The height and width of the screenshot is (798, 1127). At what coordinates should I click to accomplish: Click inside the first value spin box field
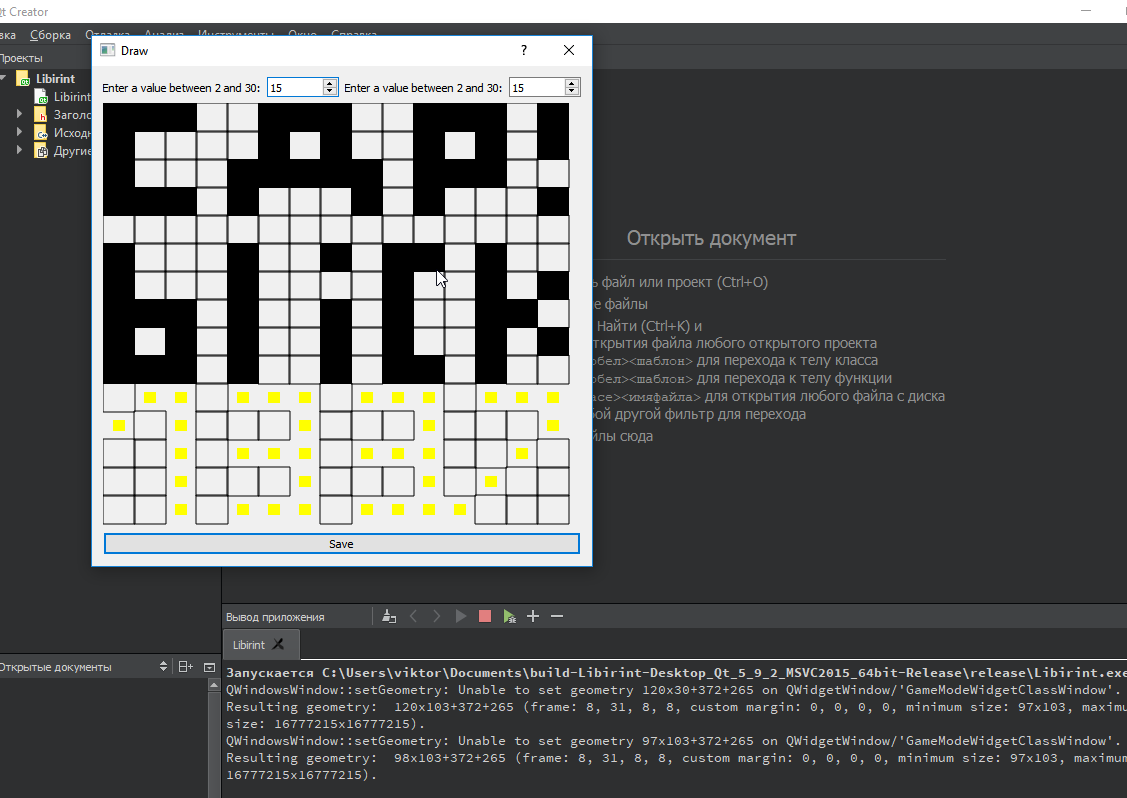[x=294, y=88]
